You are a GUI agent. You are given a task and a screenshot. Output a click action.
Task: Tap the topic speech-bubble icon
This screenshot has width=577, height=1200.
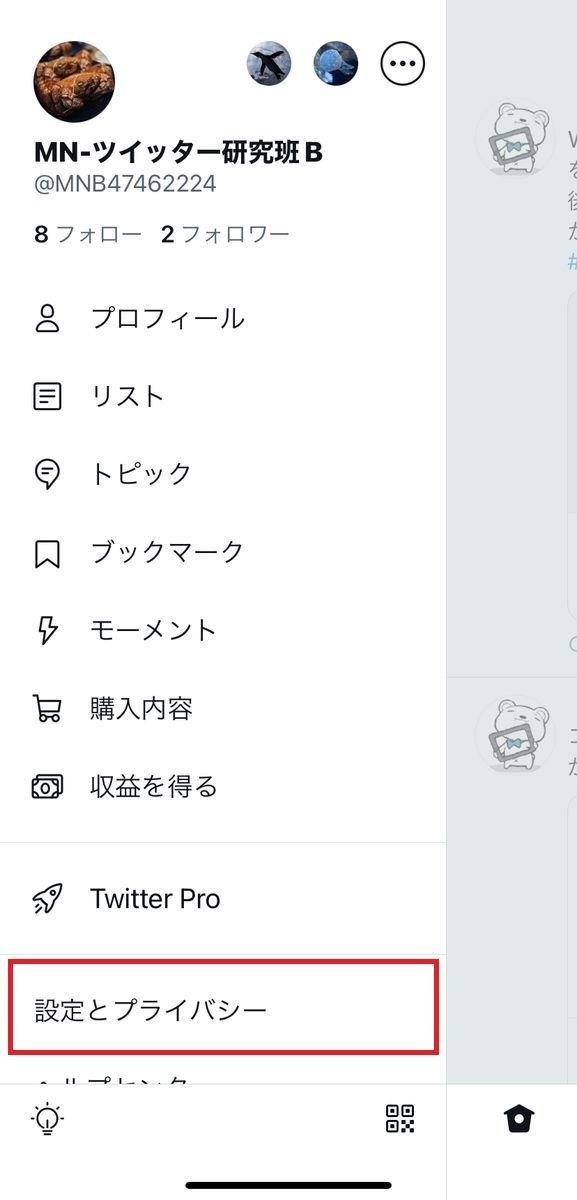click(x=47, y=474)
